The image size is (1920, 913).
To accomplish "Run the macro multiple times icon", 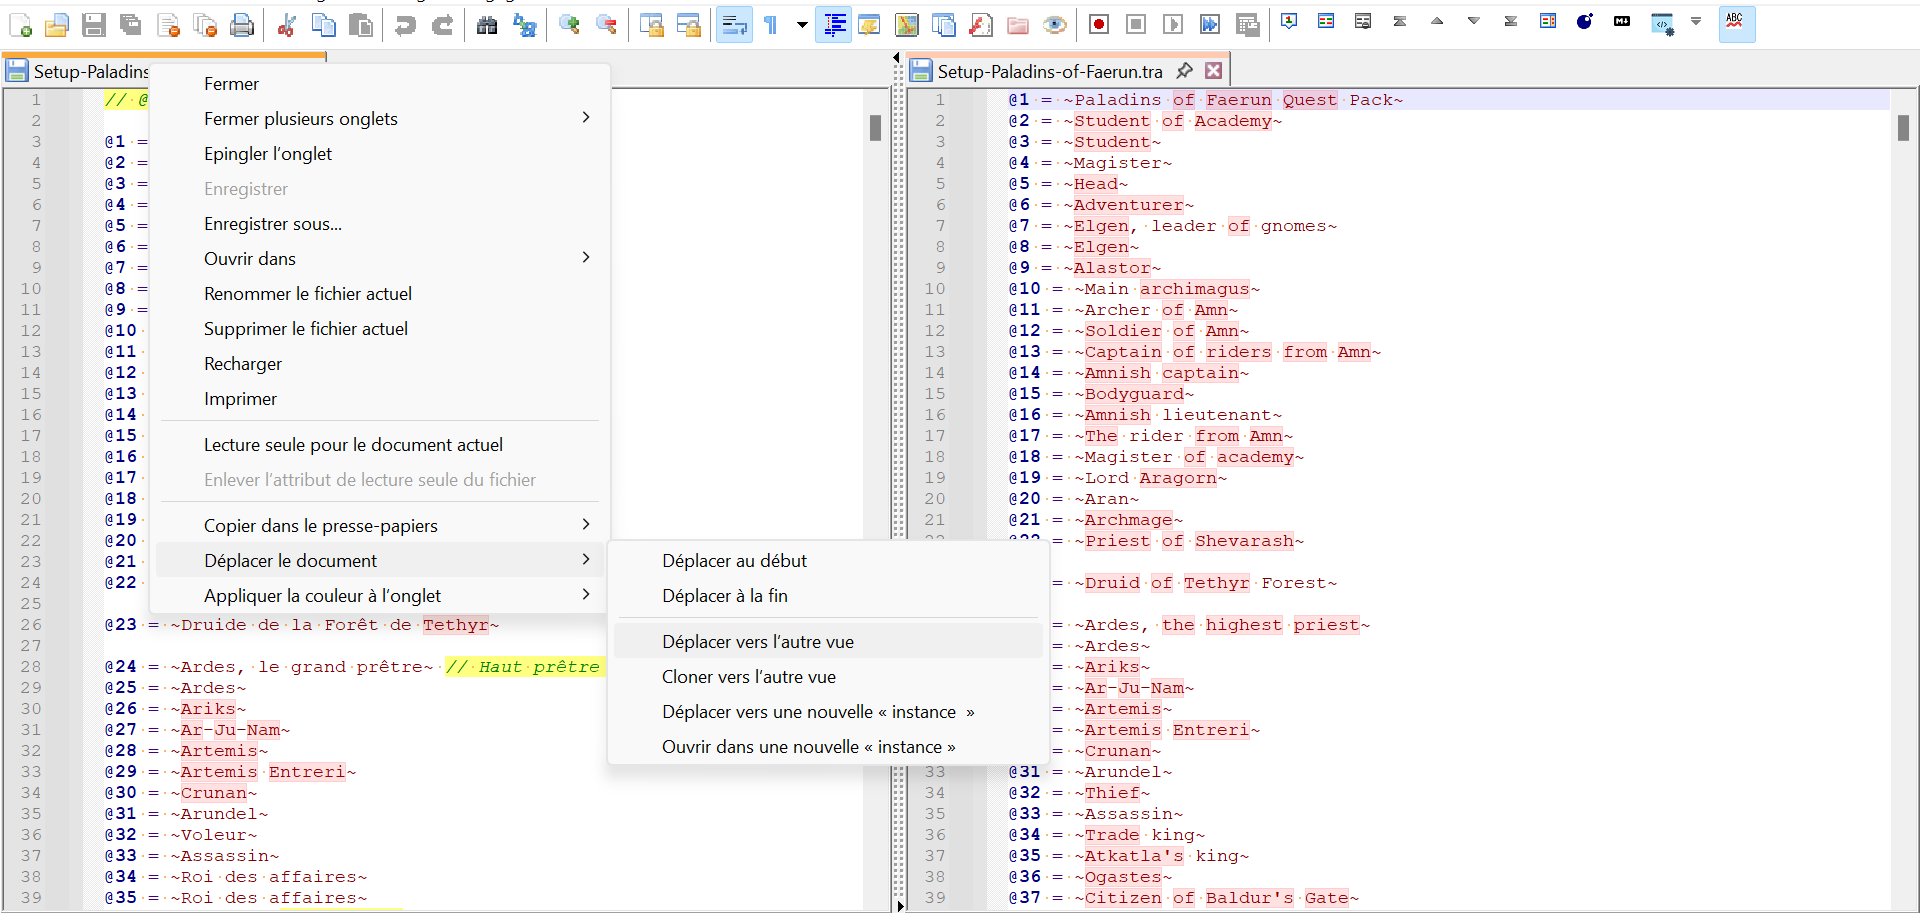I will click(1210, 25).
